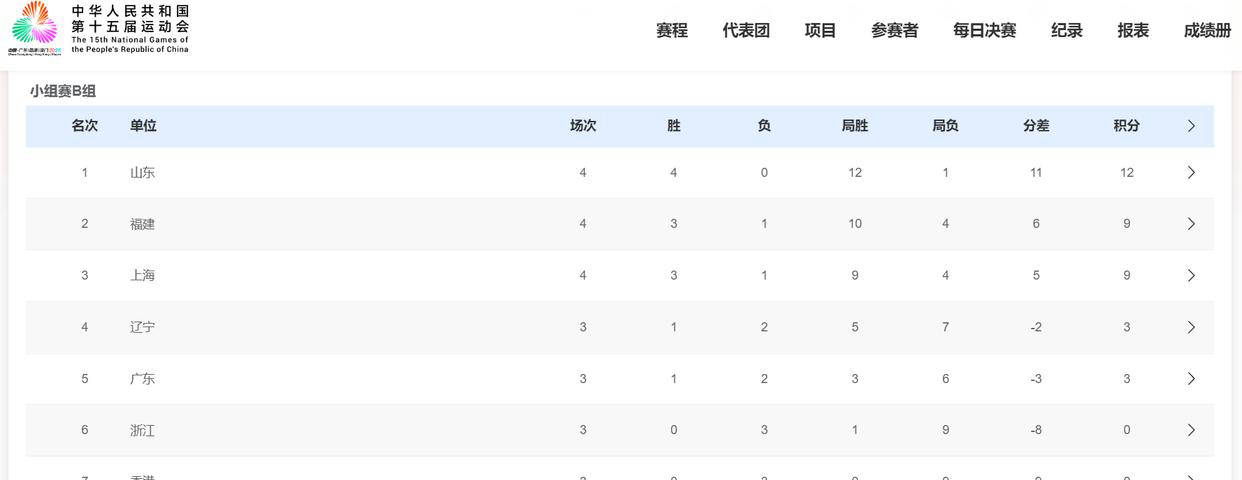Expand the 广东 row chevron
Image resolution: width=1242 pixels, height=480 pixels.
[1191, 379]
